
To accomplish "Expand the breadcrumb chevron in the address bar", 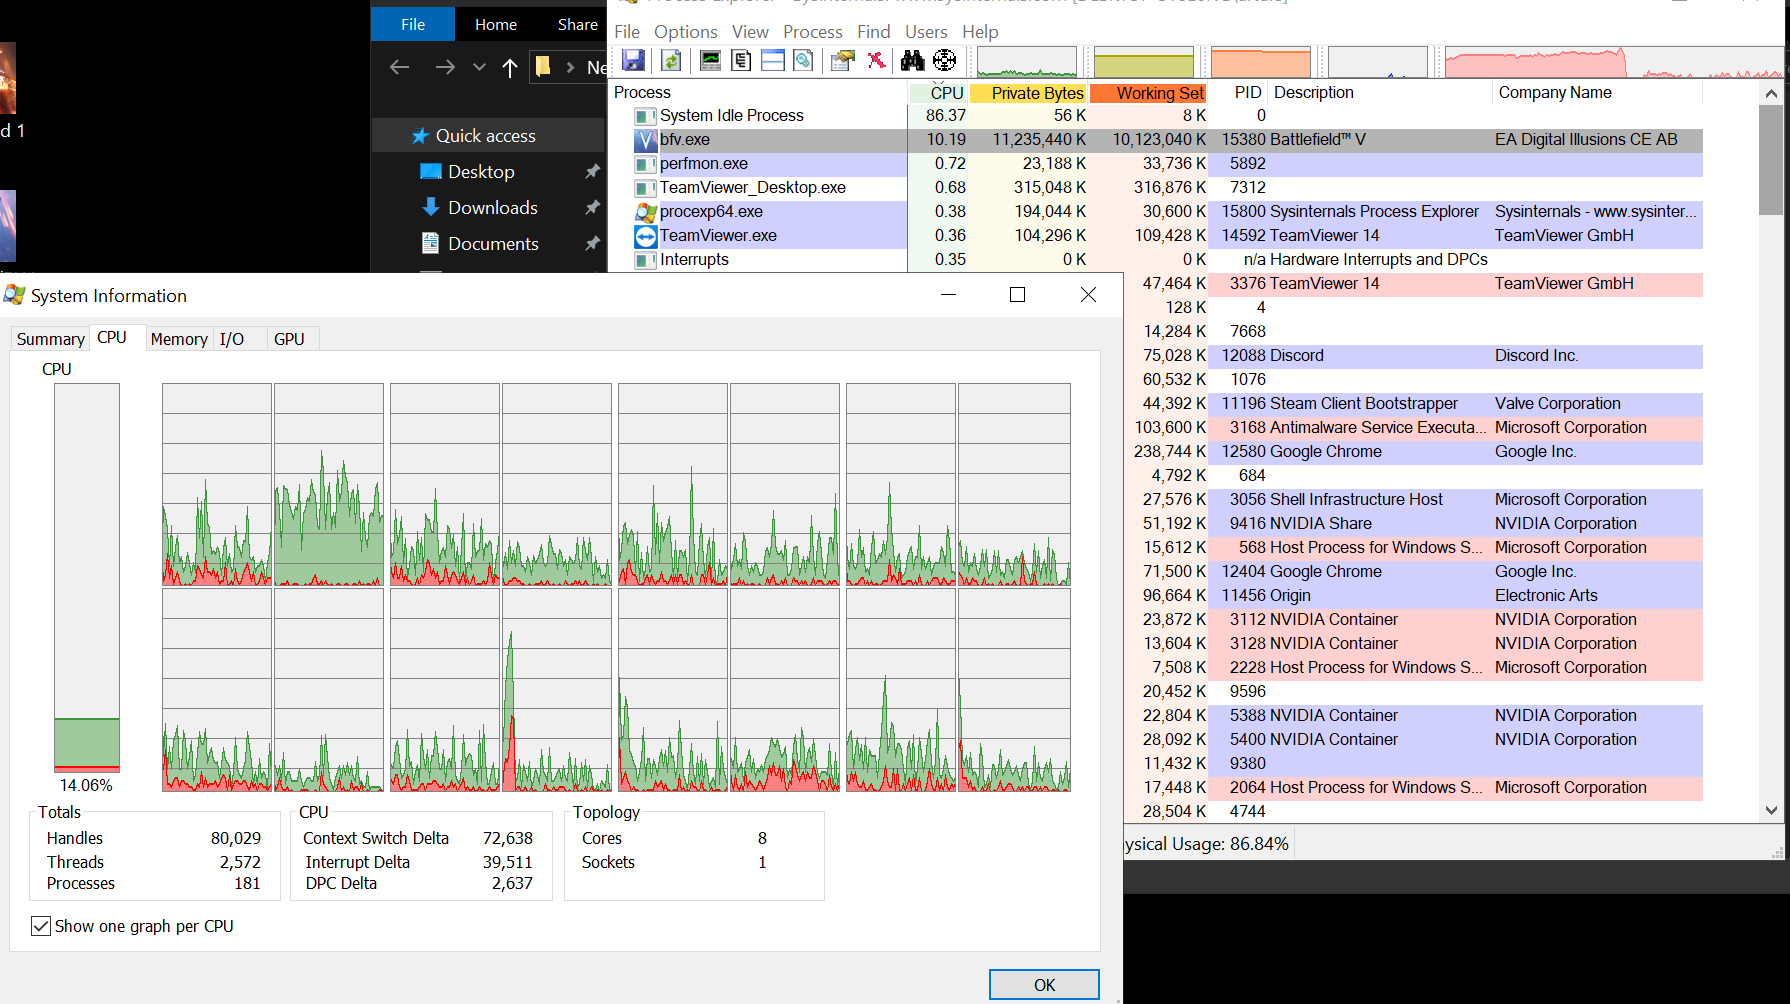I will pyautogui.click(x=570, y=67).
